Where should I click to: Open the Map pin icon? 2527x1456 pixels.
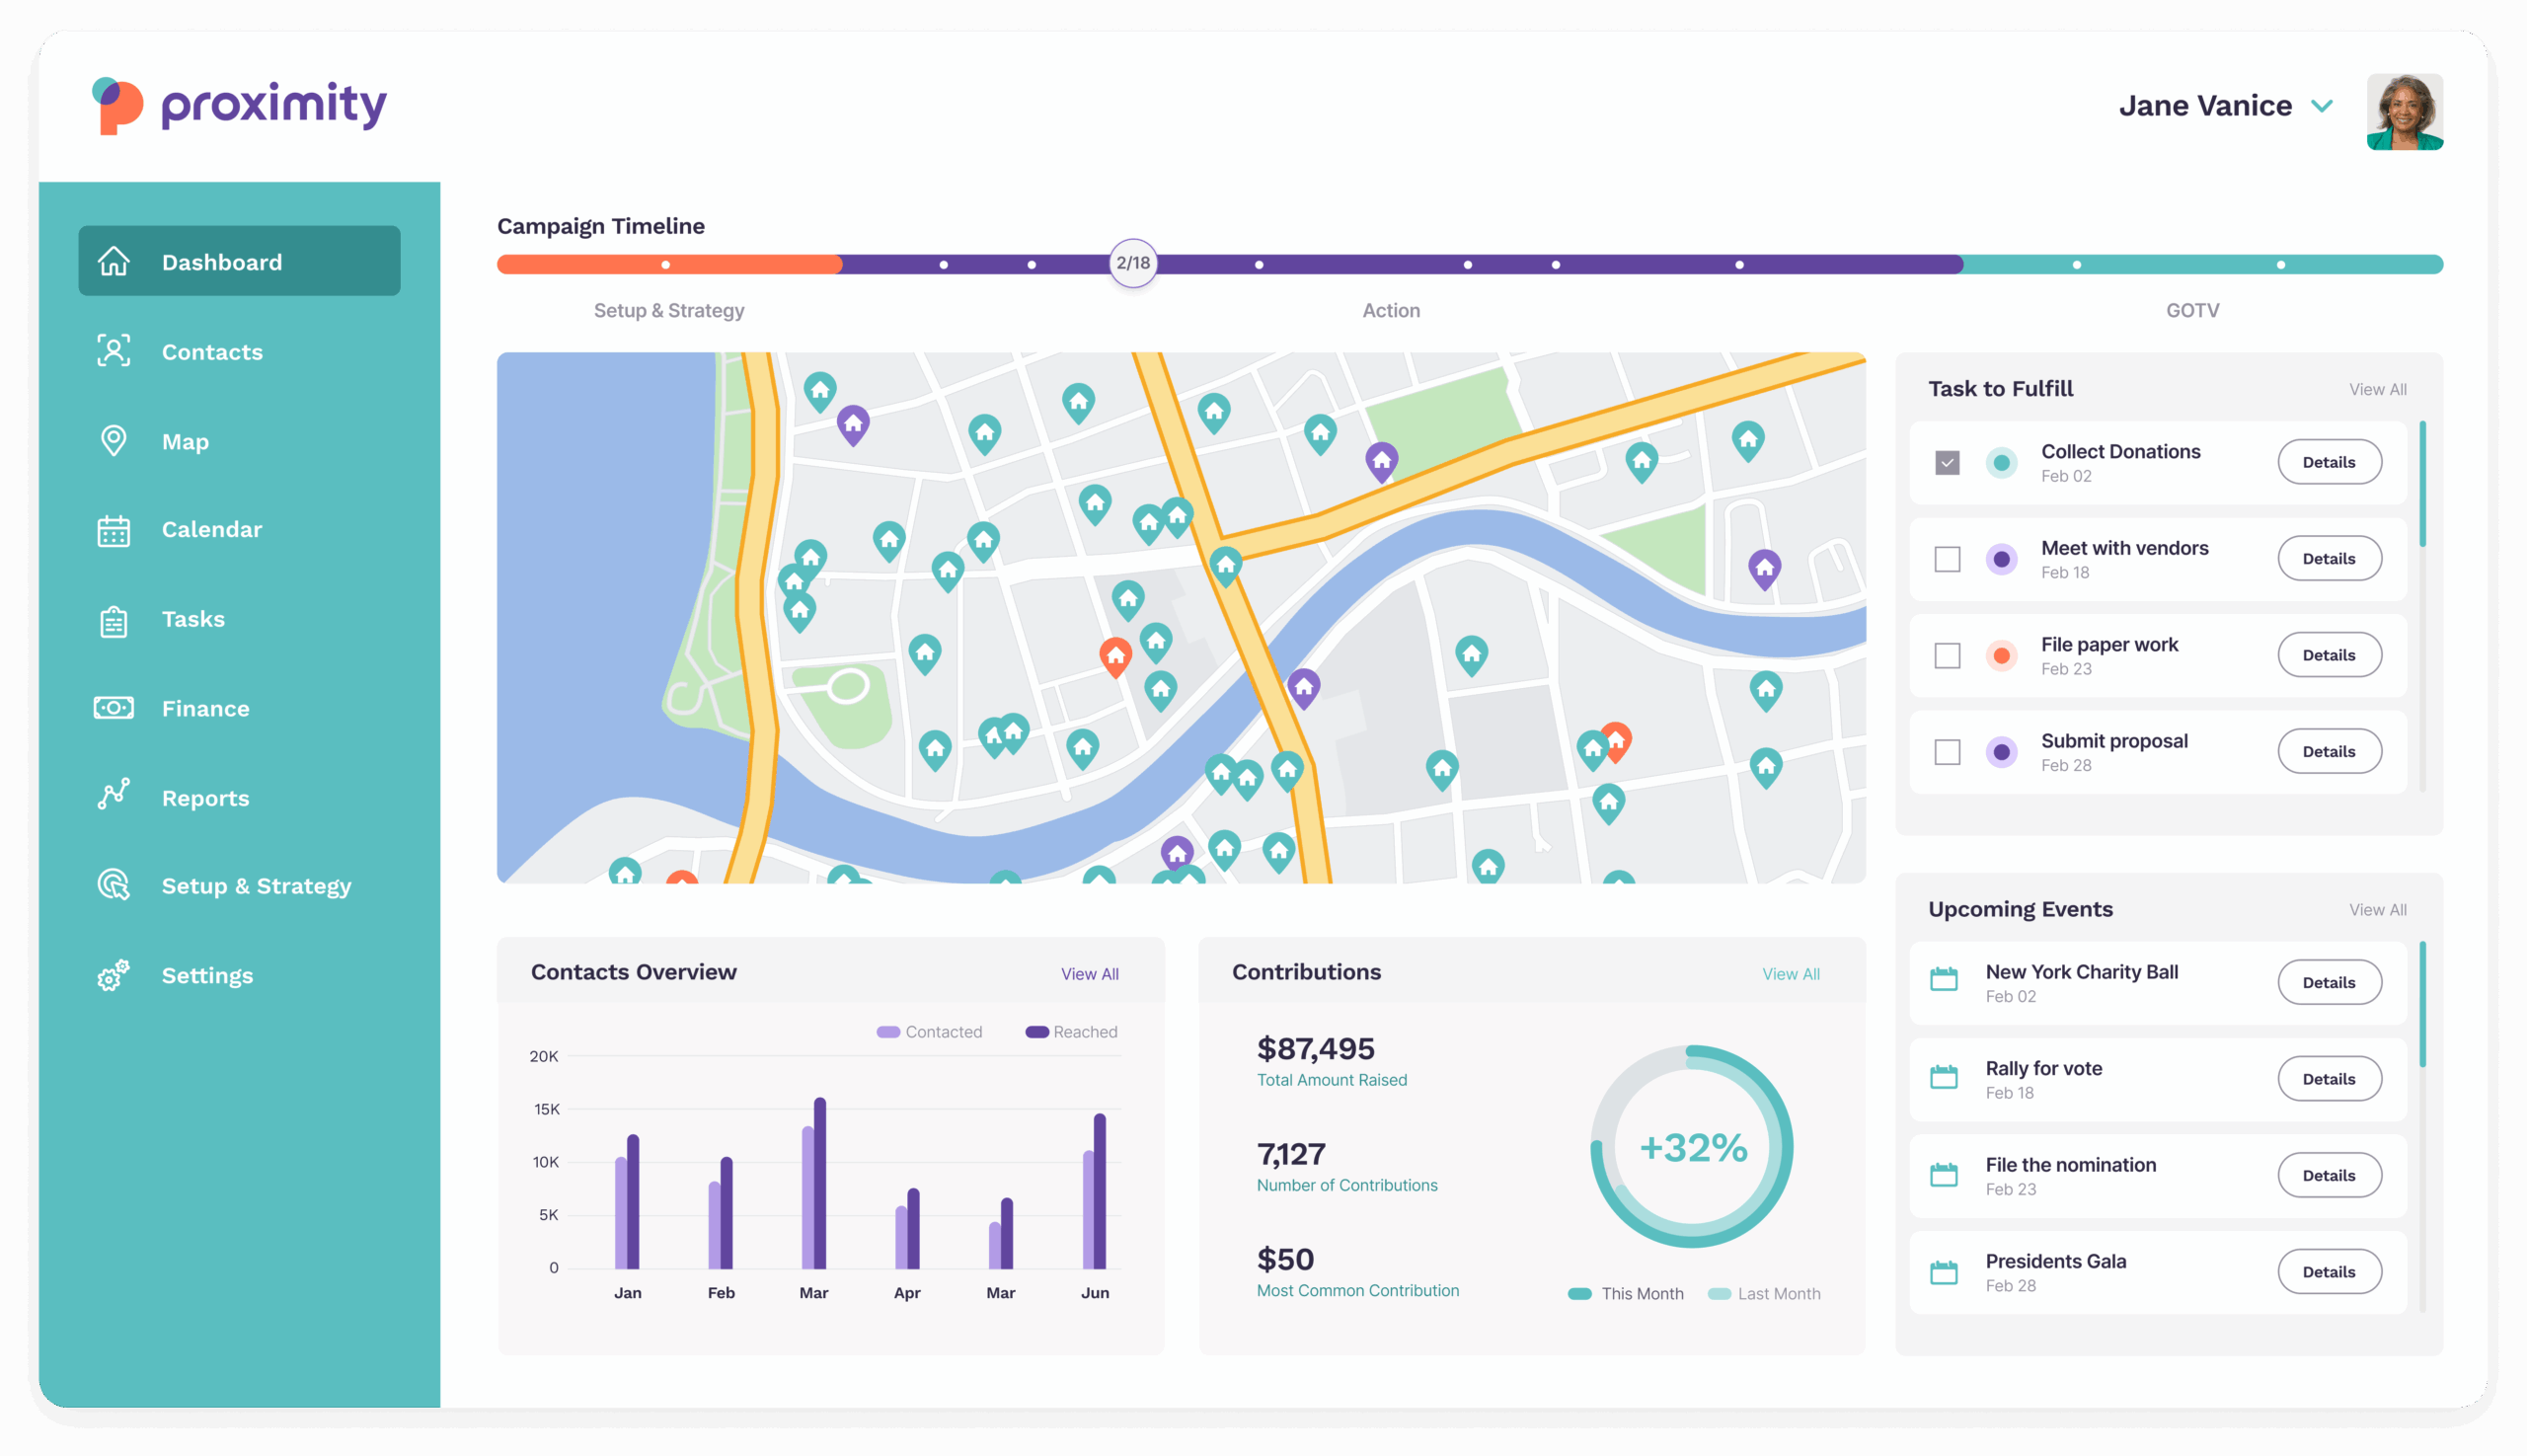pyautogui.click(x=113, y=440)
